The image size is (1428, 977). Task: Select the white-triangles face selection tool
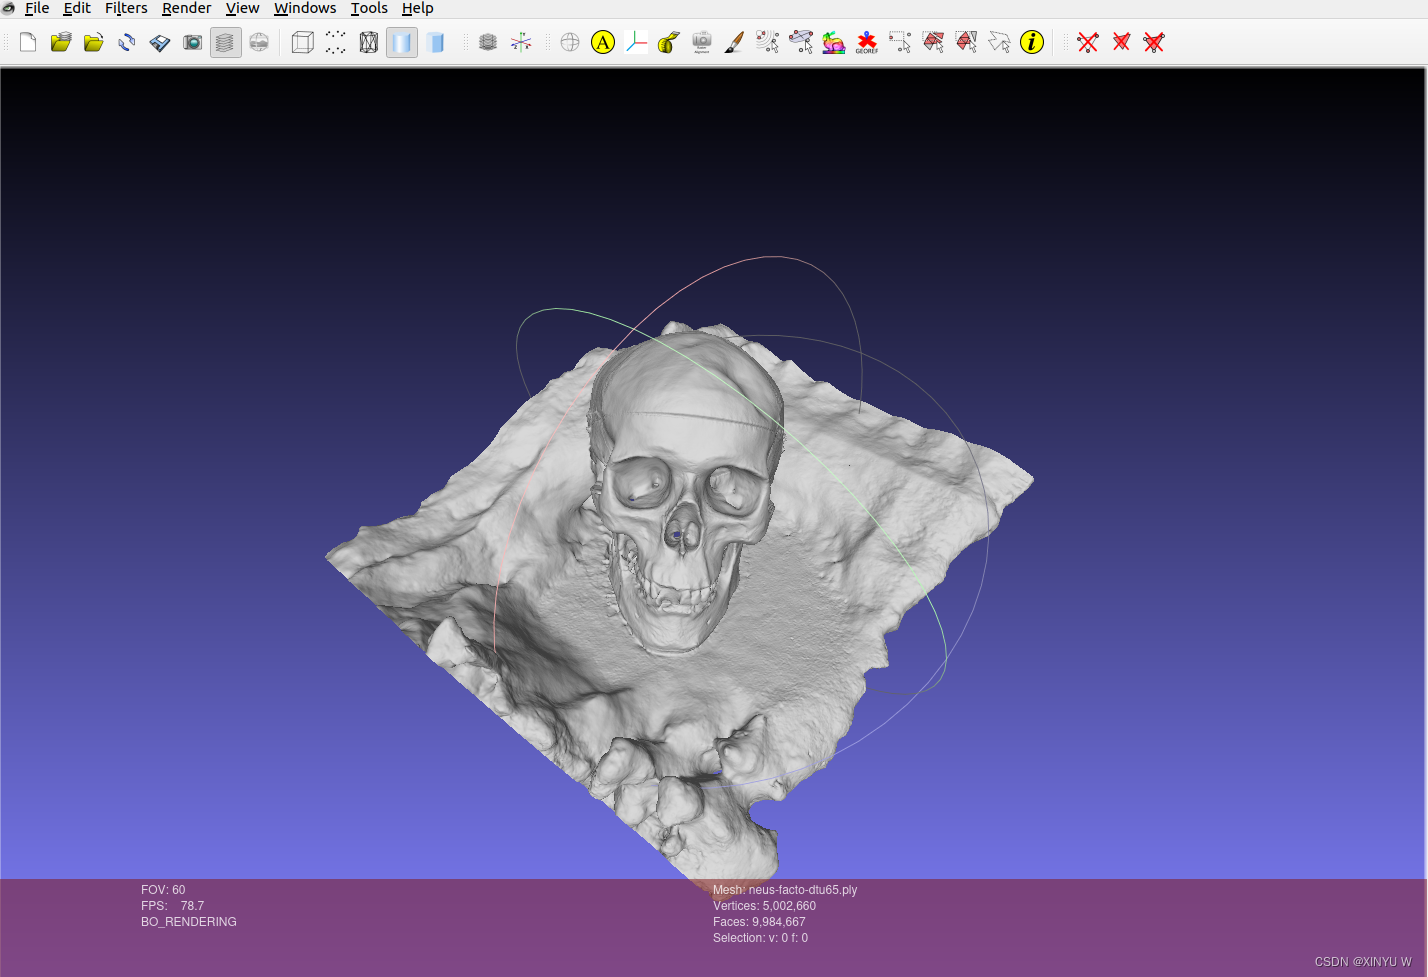tap(999, 42)
